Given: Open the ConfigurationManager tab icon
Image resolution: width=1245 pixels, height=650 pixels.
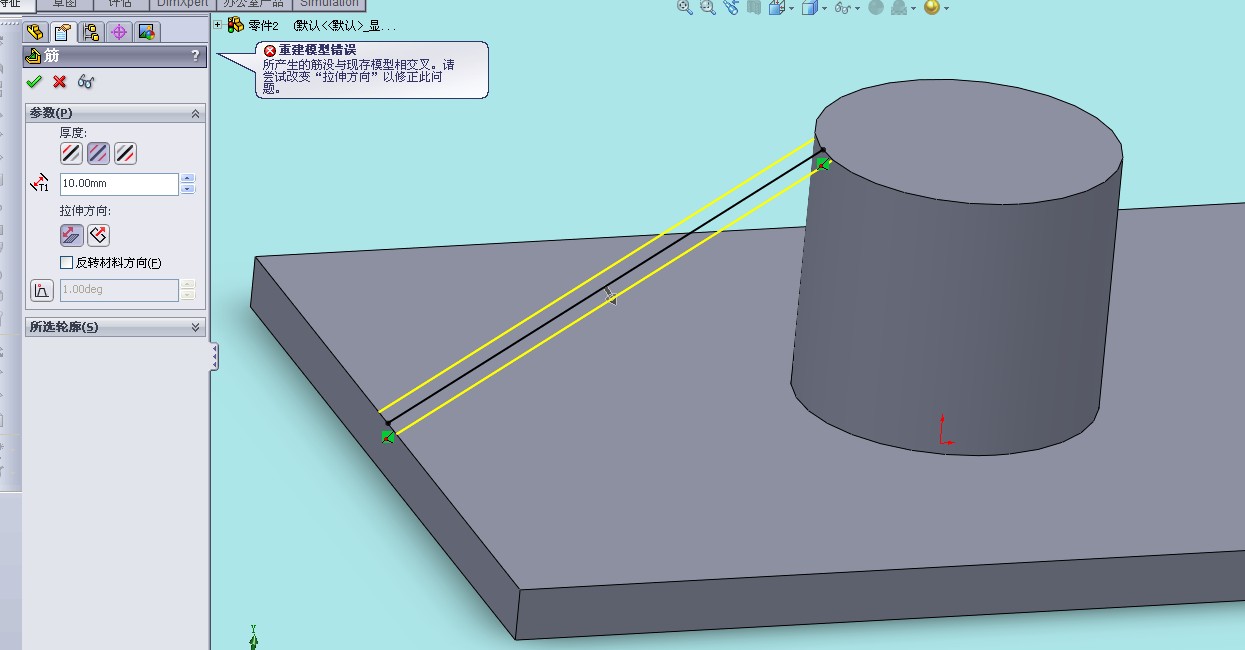Looking at the screenshot, I should (91, 32).
